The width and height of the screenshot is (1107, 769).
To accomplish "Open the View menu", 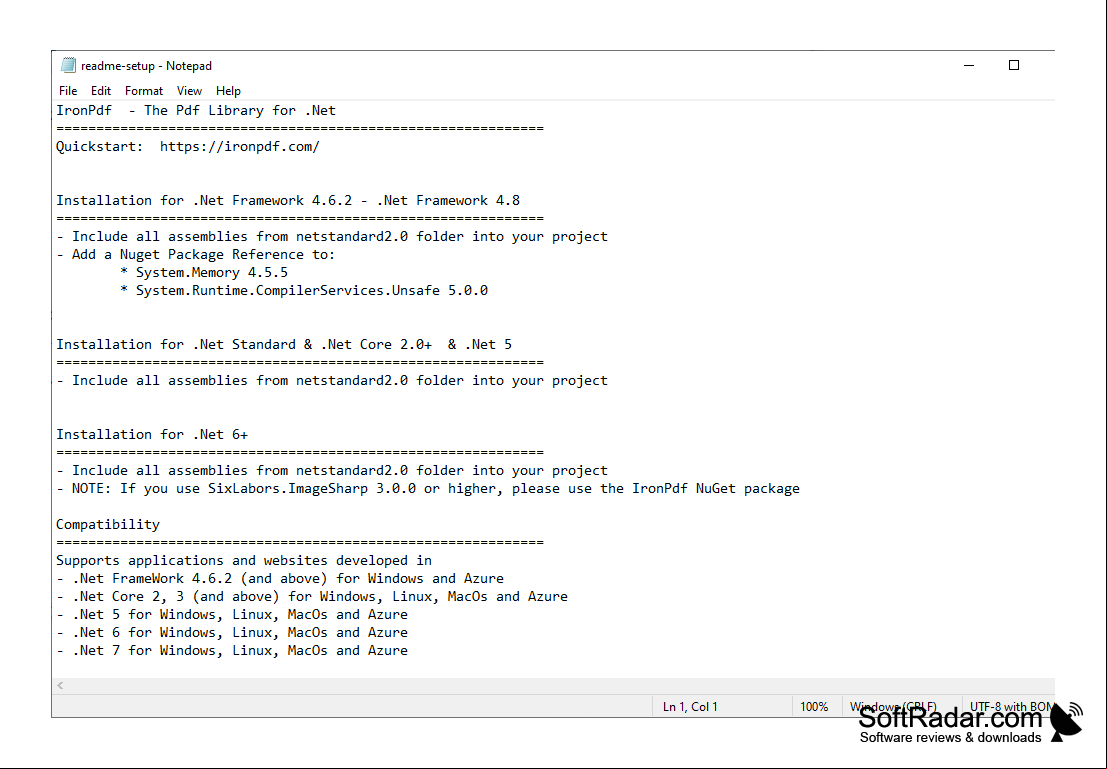I will pos(189,90).
